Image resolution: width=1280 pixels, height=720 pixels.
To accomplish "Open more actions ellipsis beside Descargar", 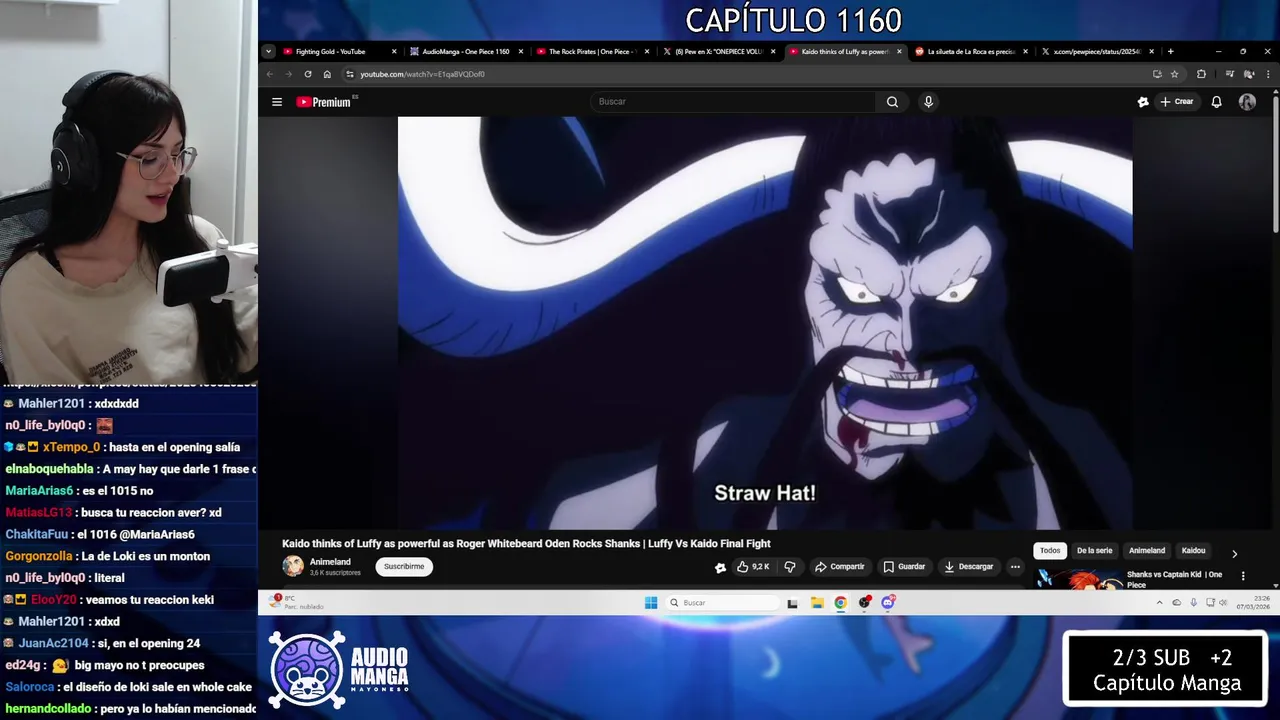I will click(x=1015, y=567).
